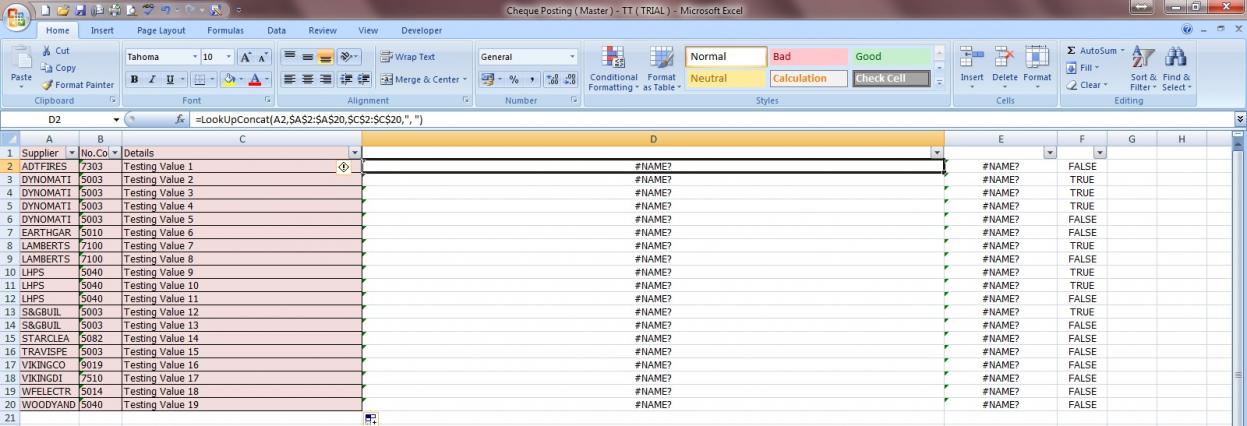The height and width of the screenshot is (426, 1247).
Task: Switch to the Formulas tab
Action: tap(226, 31)
